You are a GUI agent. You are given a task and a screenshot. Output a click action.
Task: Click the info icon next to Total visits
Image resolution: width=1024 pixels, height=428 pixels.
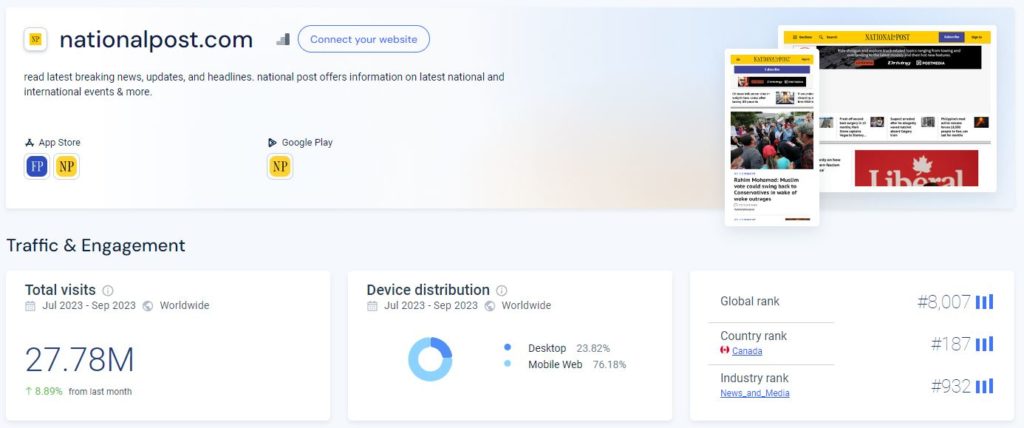[x=108, y=290]
